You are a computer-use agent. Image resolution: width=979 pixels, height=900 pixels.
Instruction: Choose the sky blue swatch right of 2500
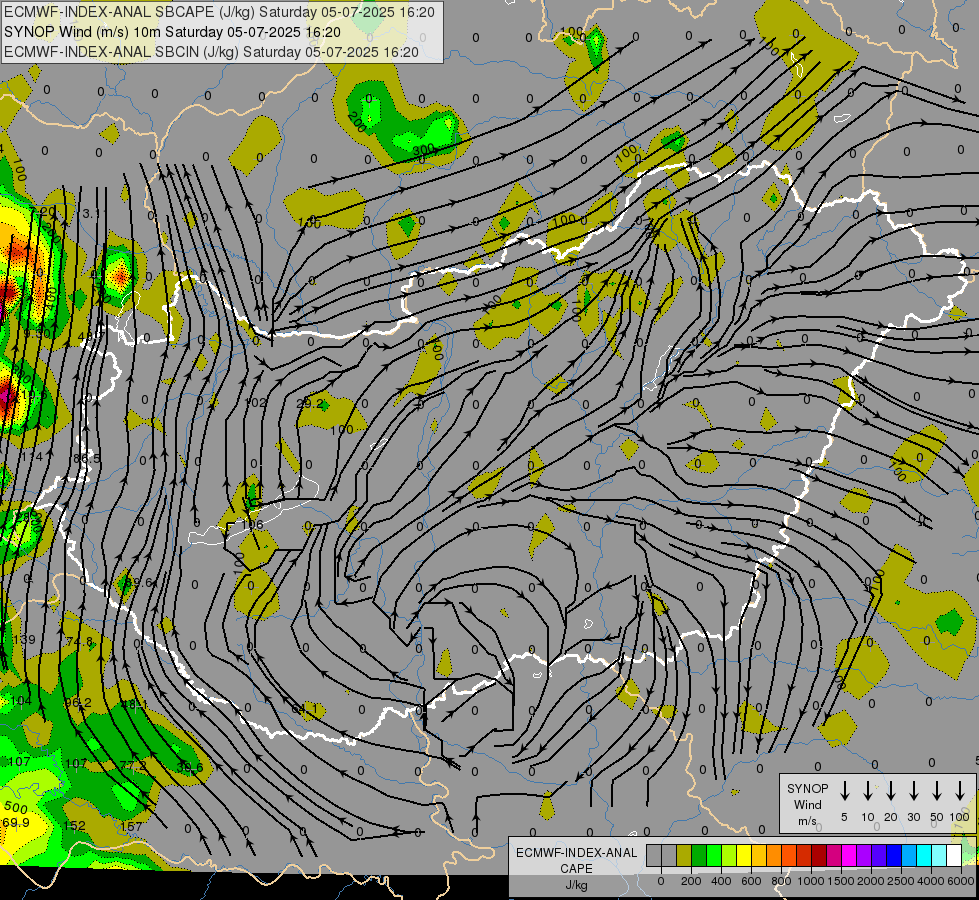(x=910, y=855)
